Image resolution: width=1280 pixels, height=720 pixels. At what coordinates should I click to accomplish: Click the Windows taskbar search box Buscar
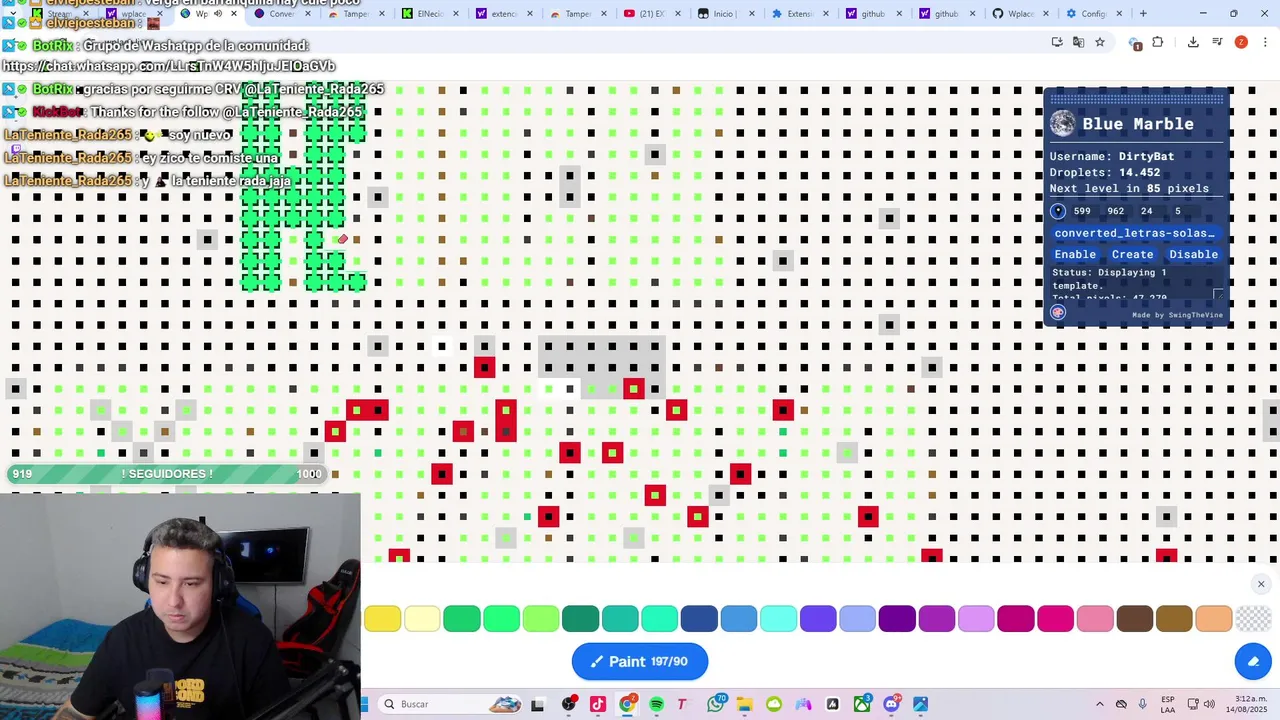449,704
